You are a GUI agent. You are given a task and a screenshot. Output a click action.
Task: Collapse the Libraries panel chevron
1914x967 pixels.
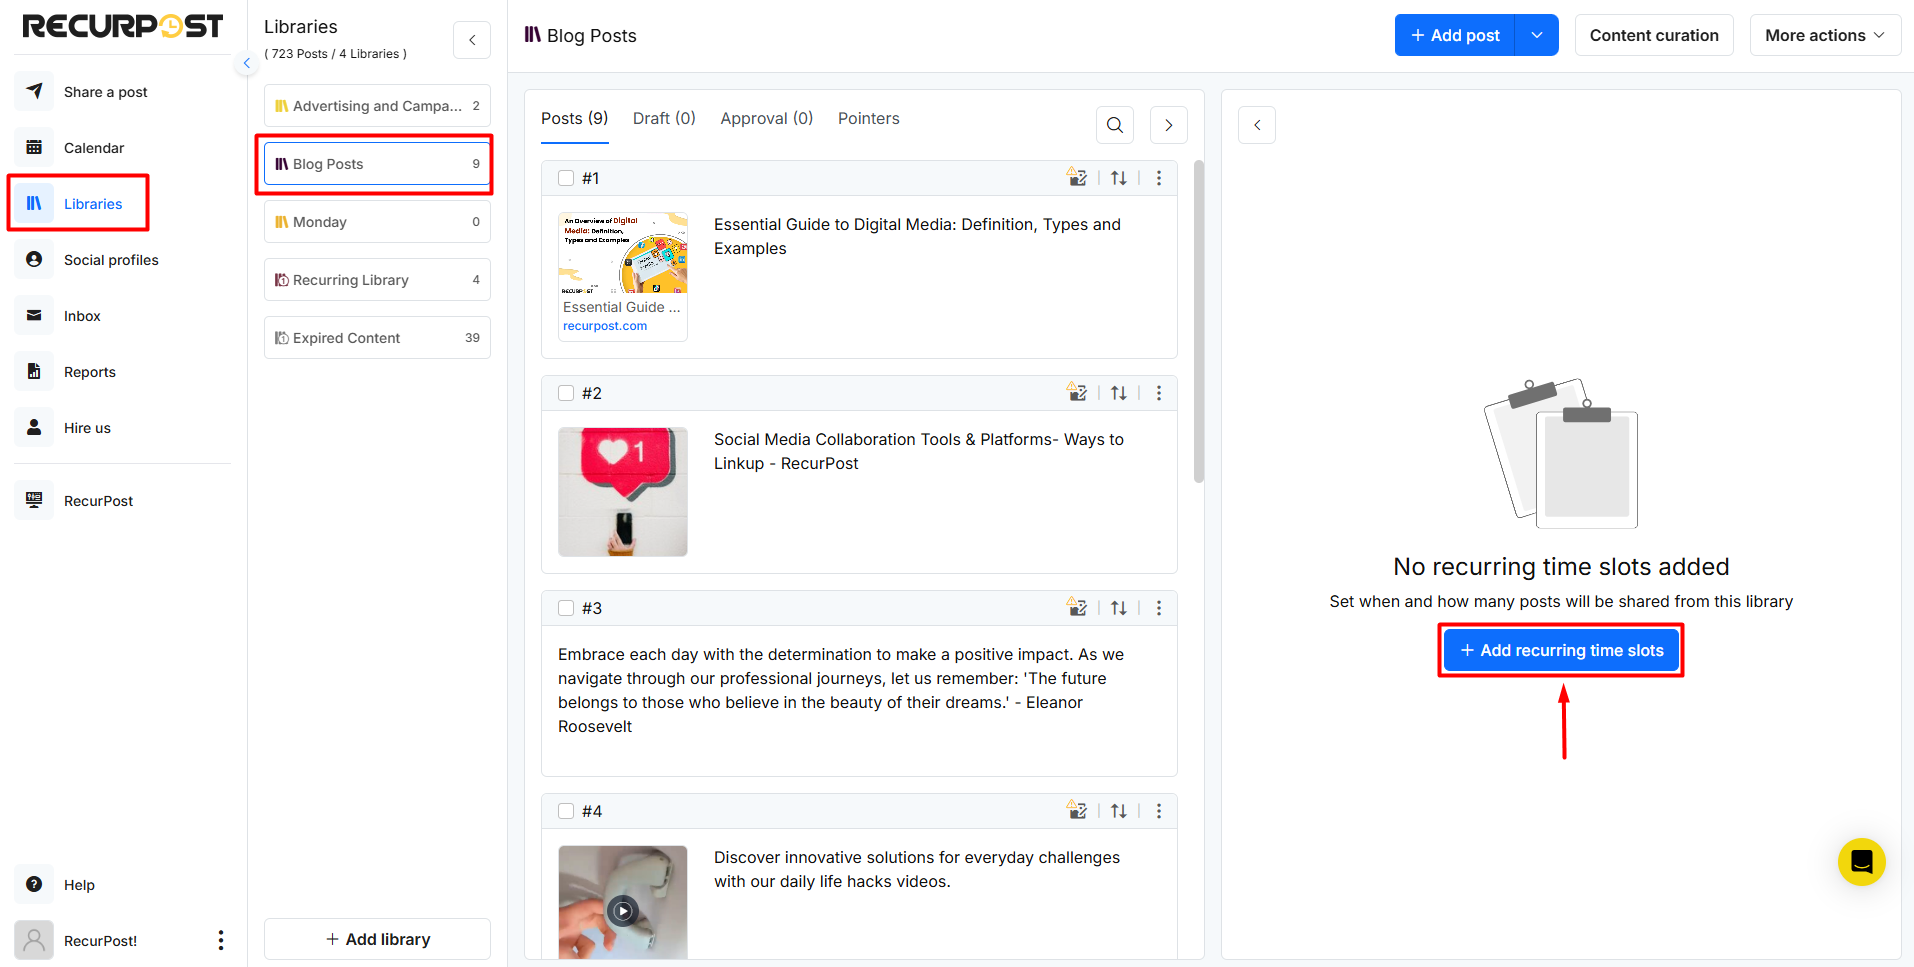472,40
